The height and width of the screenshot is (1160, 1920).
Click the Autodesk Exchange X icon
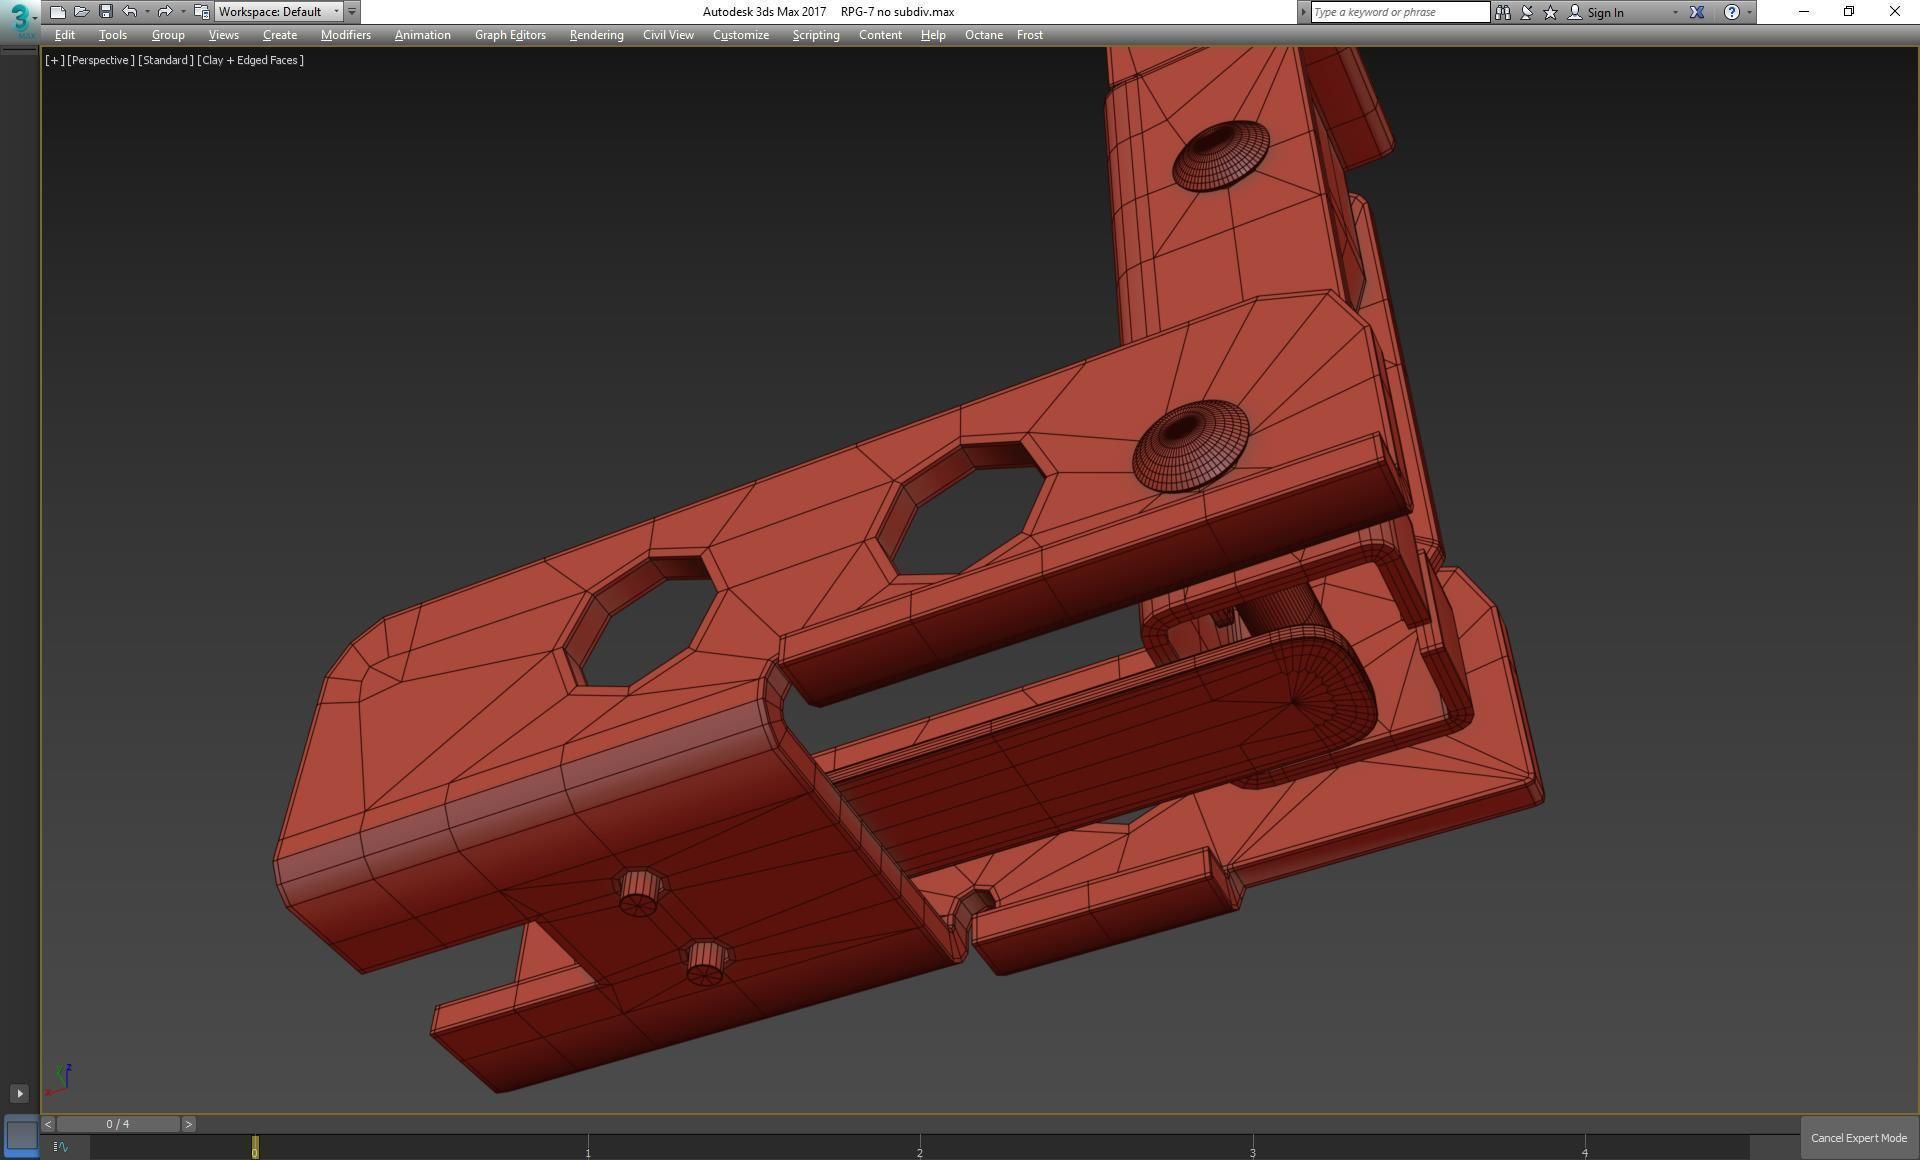click(1697, 12)
